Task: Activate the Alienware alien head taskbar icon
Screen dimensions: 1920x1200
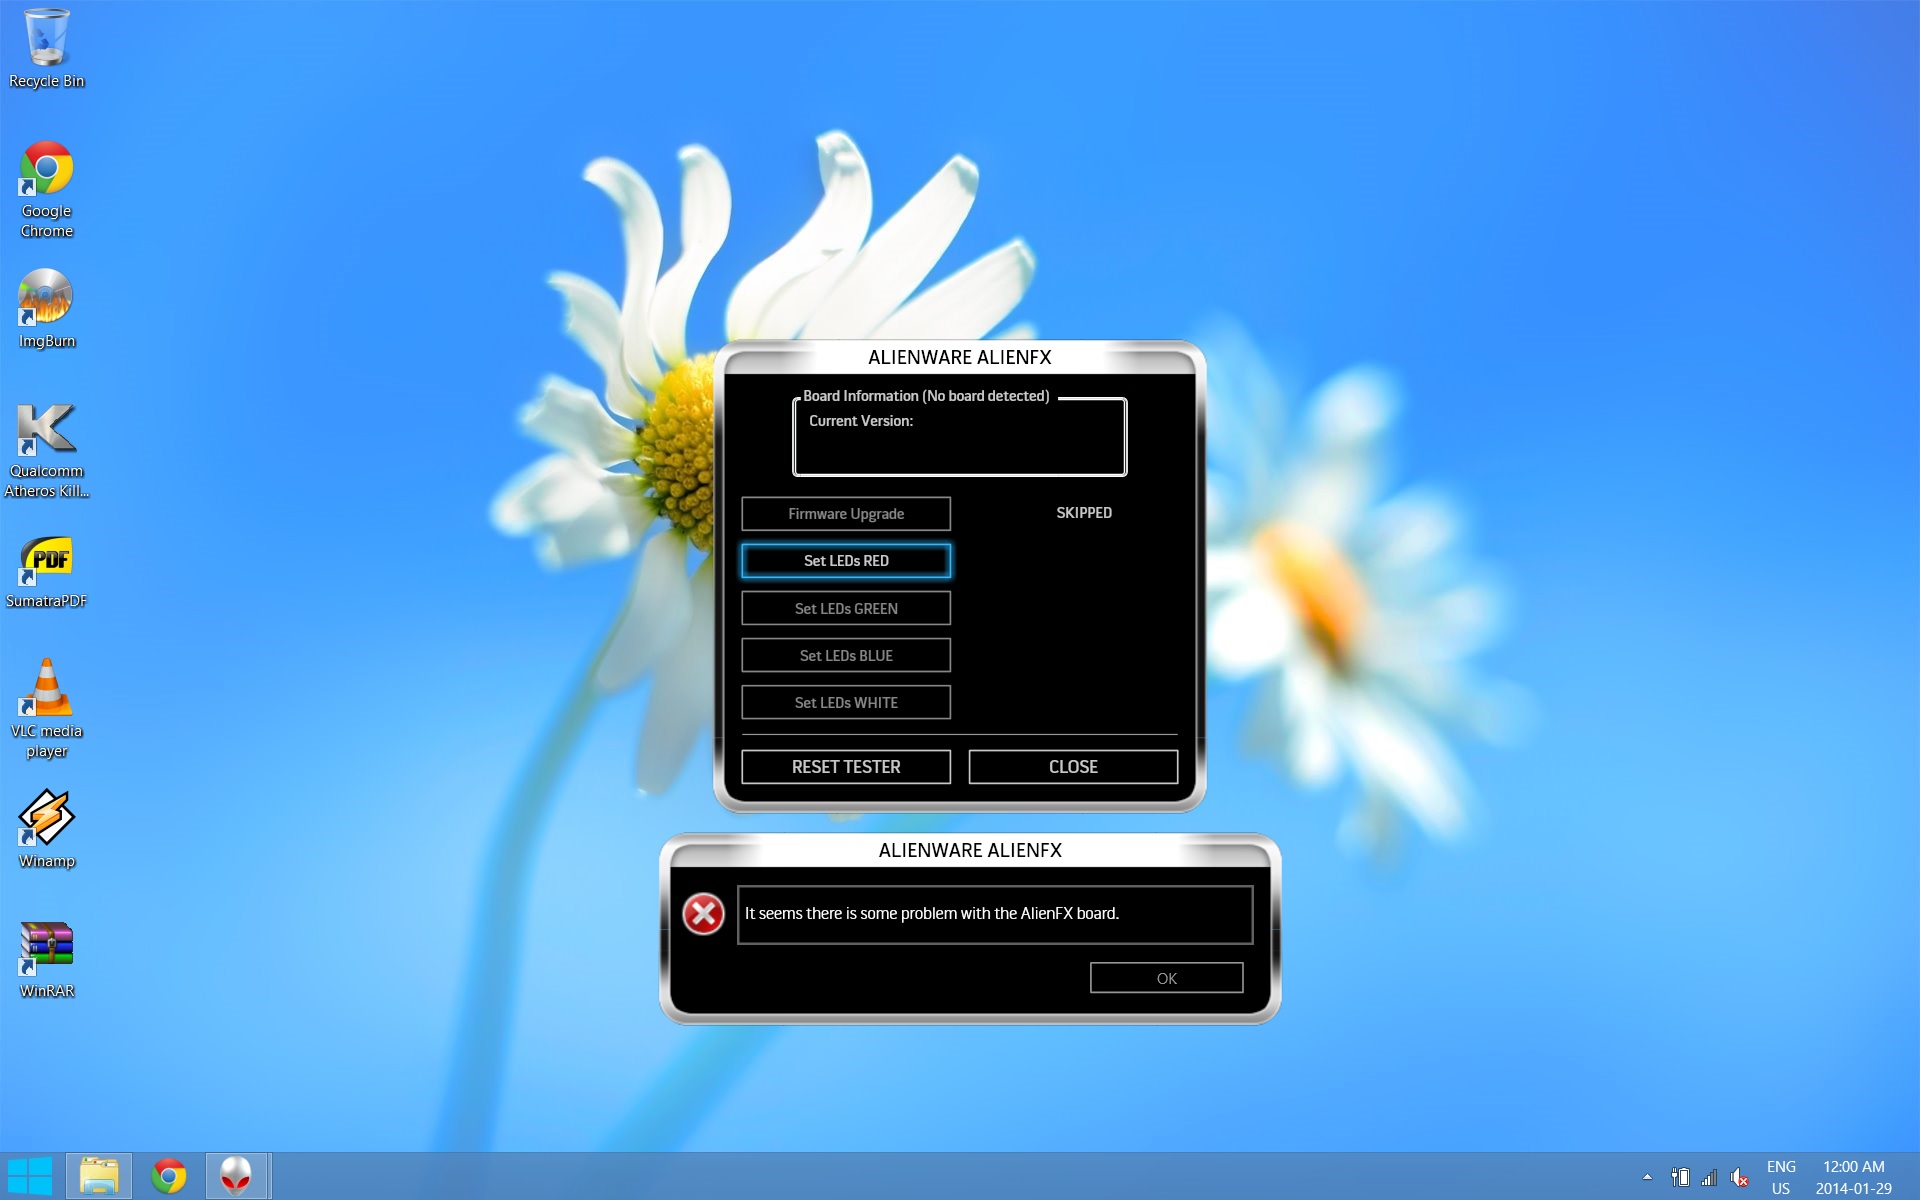Action: point(236,1176)
